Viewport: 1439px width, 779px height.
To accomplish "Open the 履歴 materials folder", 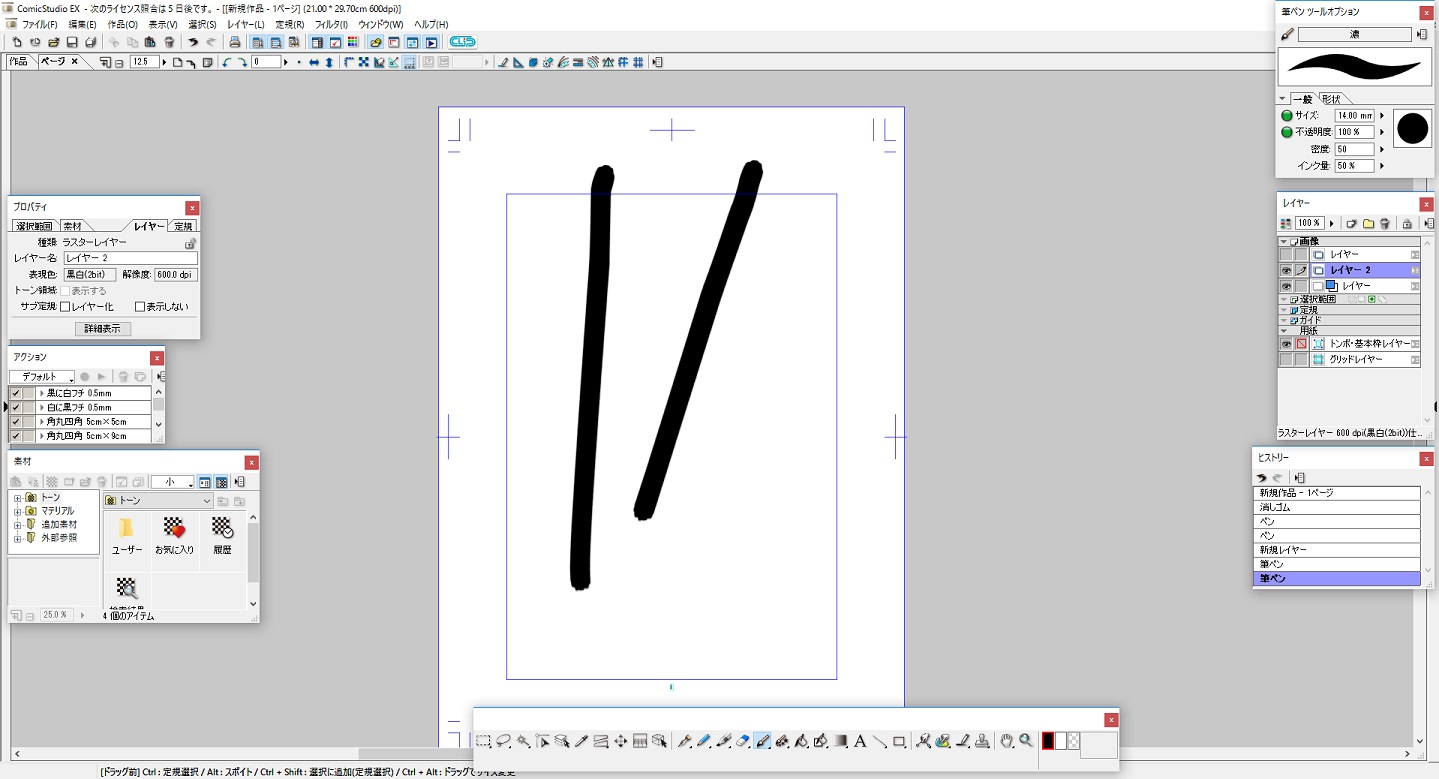I will coord(222,536).
